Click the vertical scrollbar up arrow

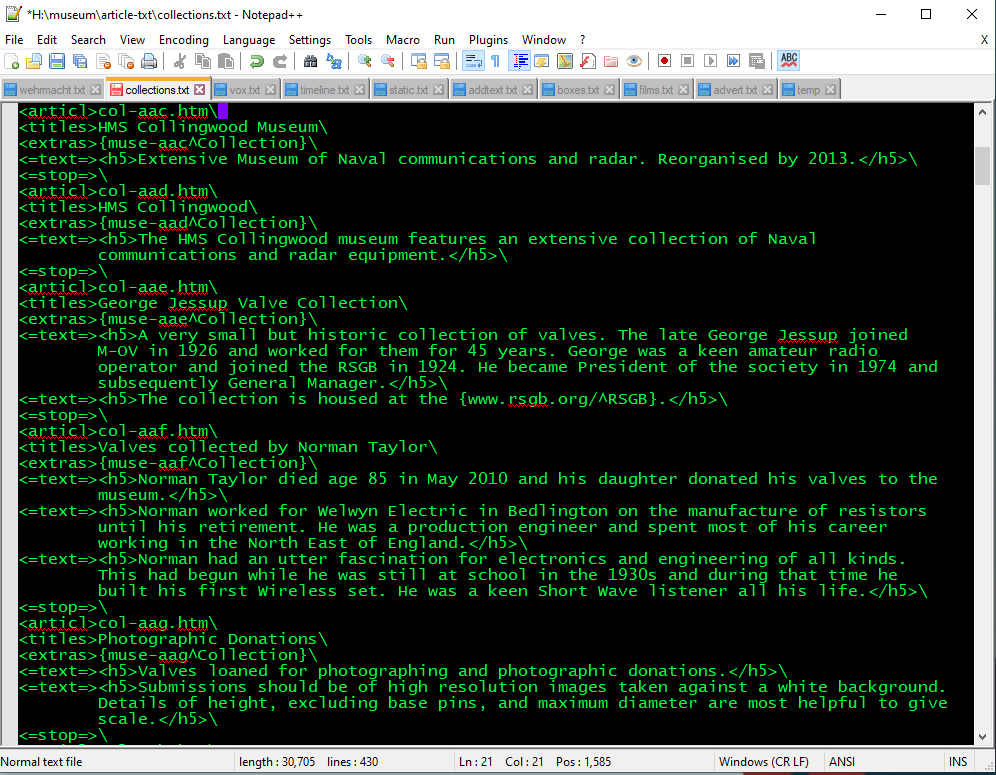pyautogui.click(x=982, y=112)
